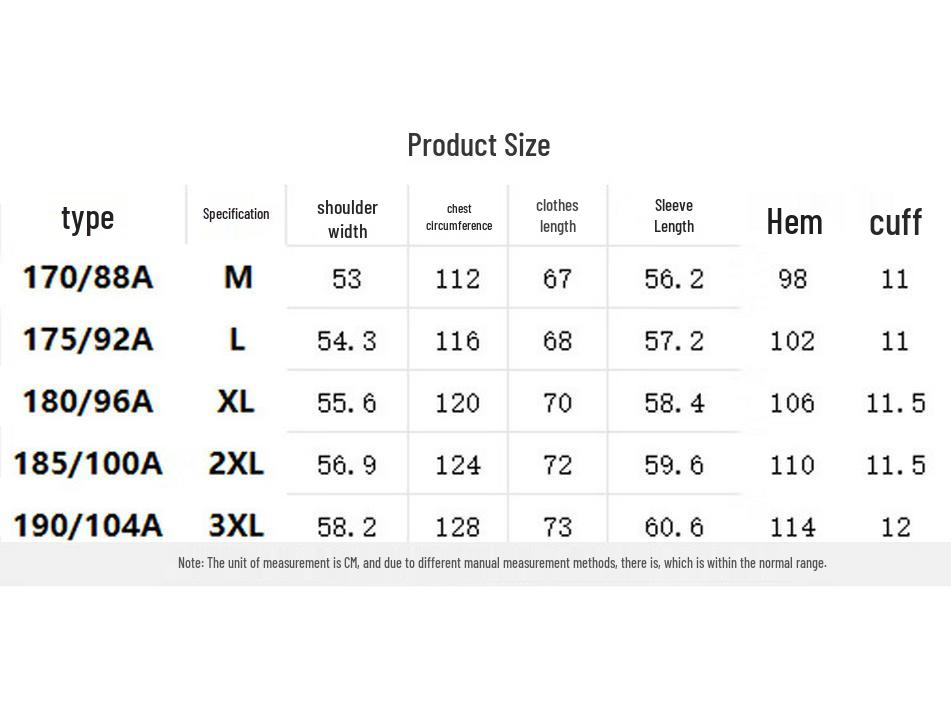Viewport: 951px width, 714px height.
Task: Click the M size specification
Action: click(237, 277)
